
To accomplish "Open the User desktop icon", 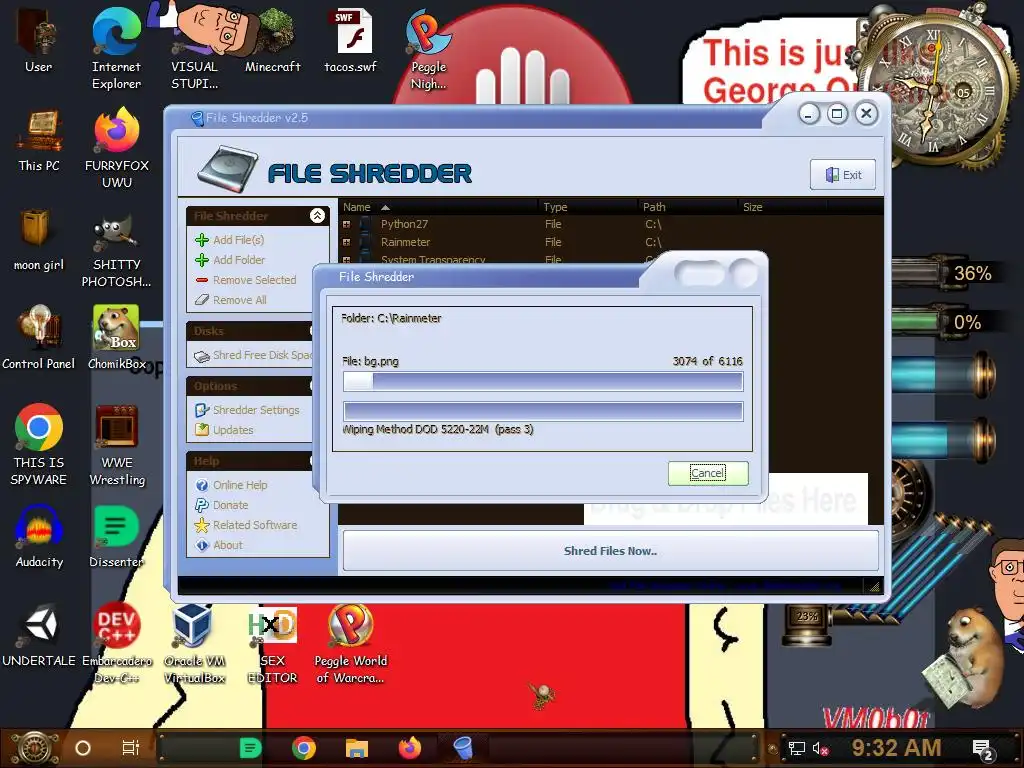I will point(39,40).
